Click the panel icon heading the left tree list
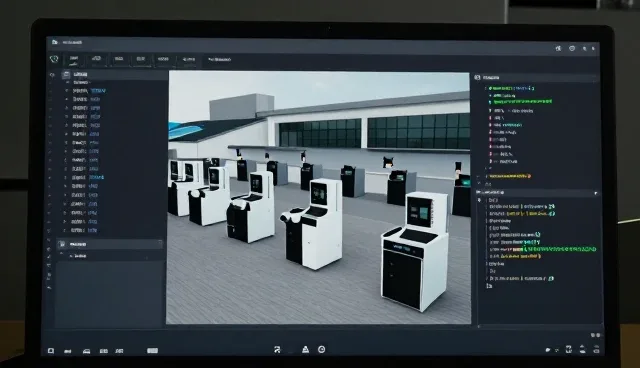The height and width of the screenshot is (368, 640). coord(67,74)
